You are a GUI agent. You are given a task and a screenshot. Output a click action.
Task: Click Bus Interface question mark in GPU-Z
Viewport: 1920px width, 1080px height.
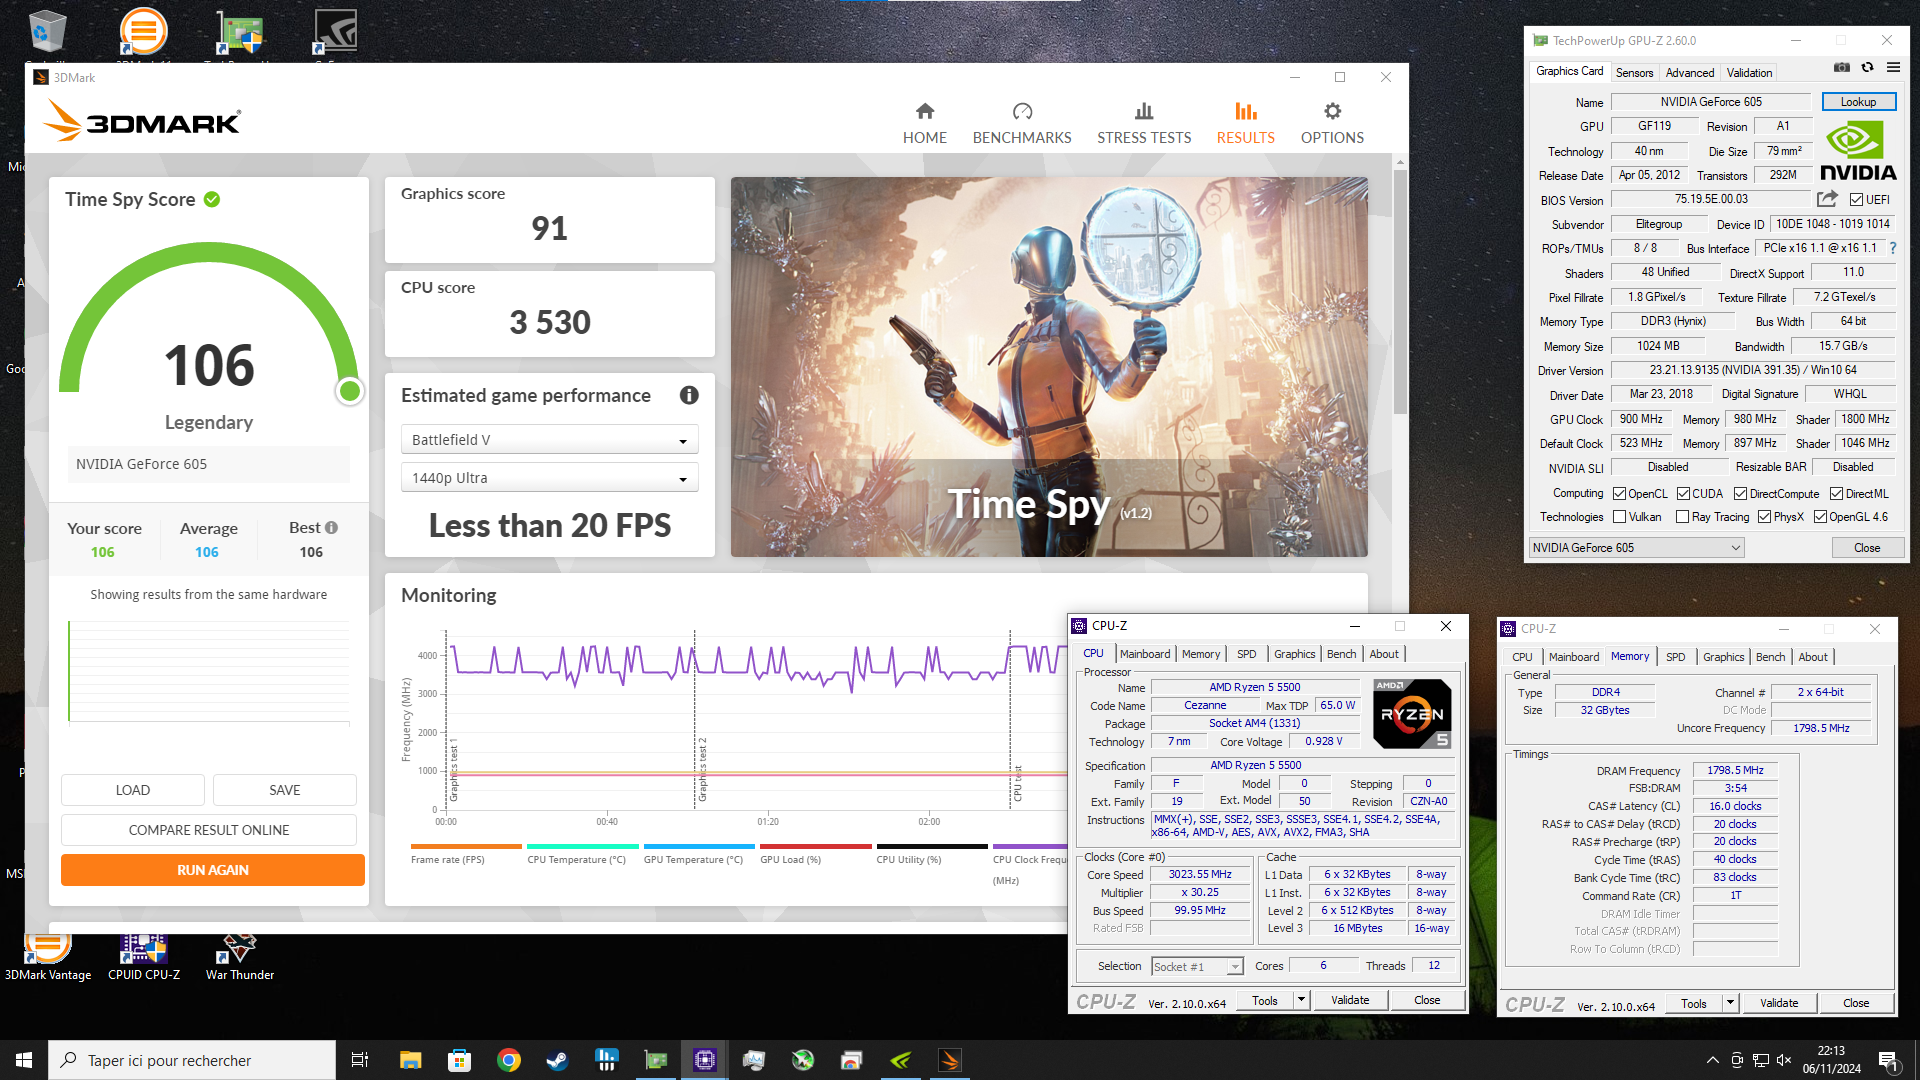coord(1893,248)
